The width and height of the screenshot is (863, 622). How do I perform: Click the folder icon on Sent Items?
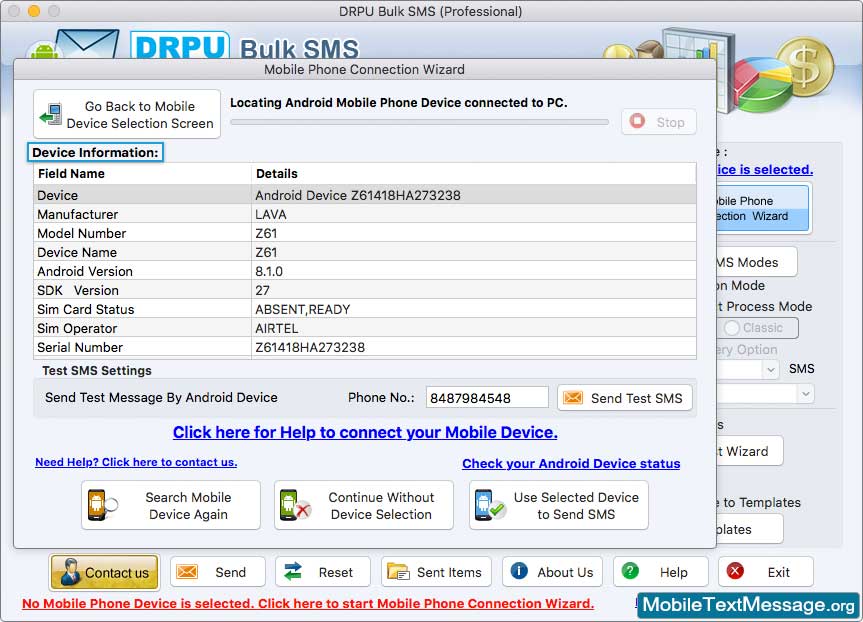point(398,571)
